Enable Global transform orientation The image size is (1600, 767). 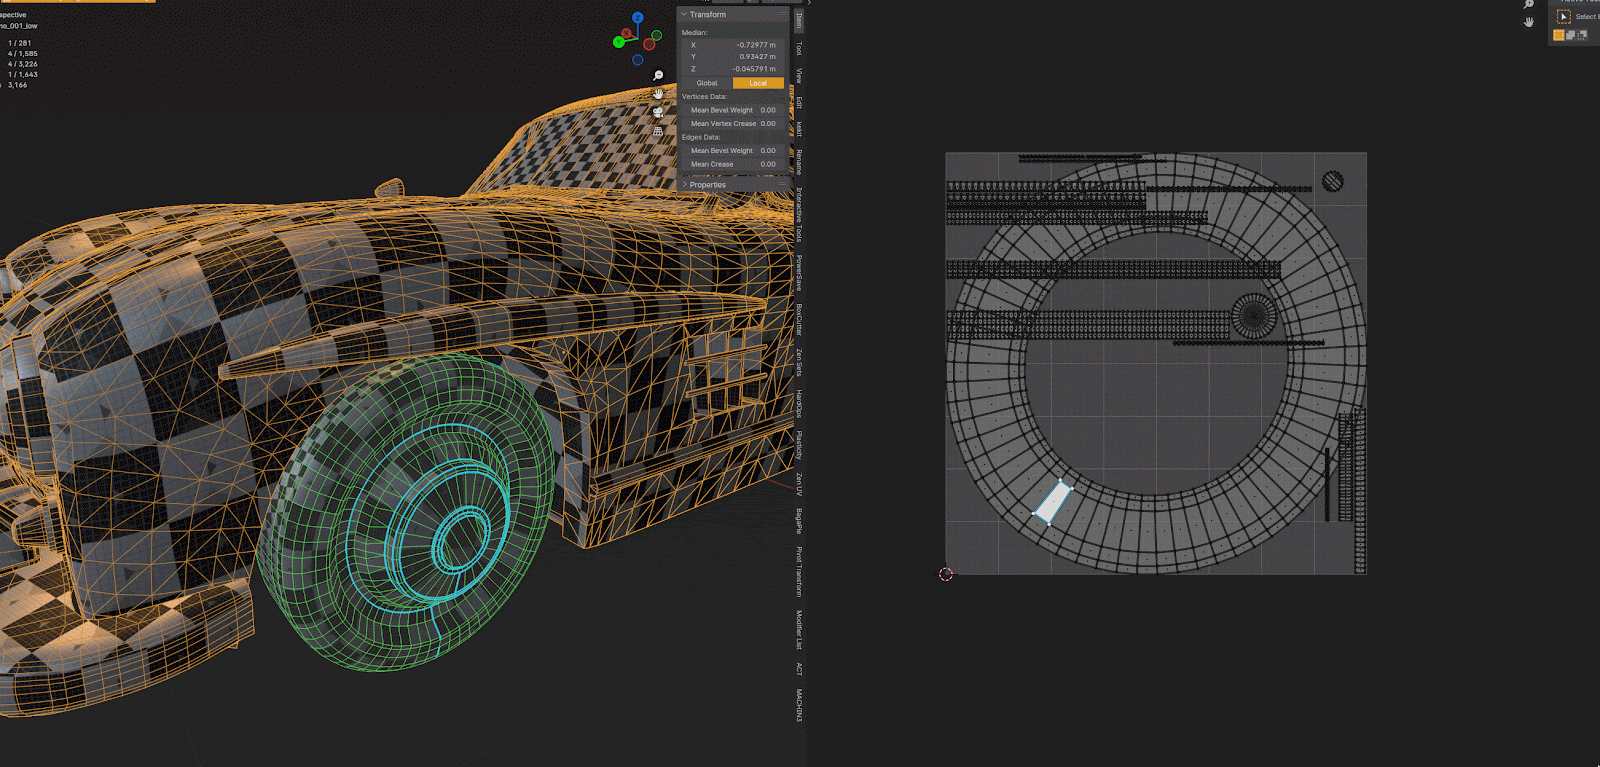707,83
